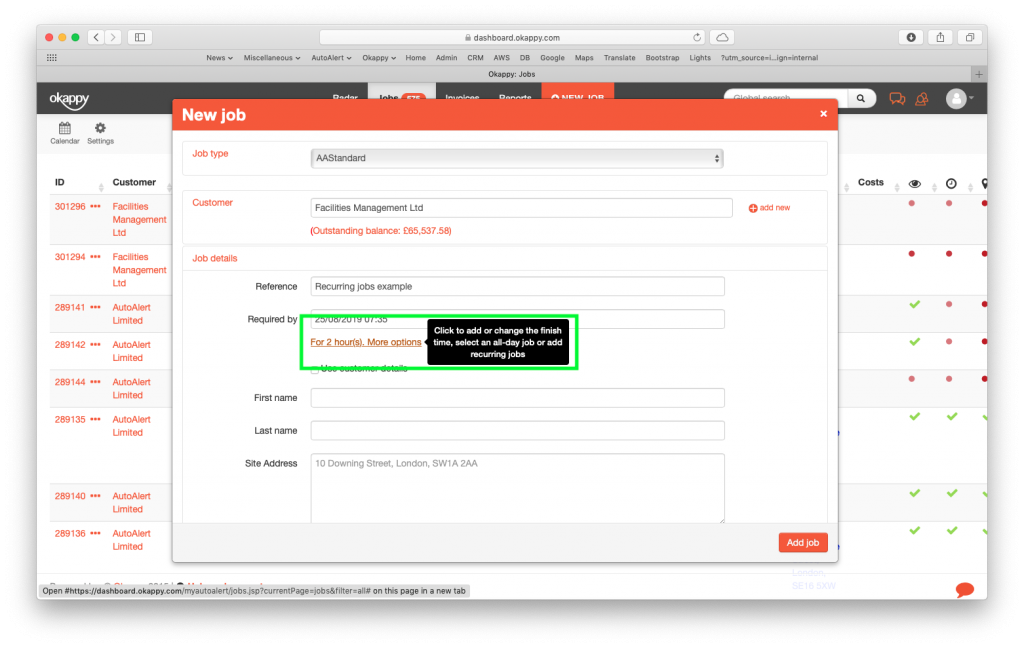Click the Reference input field
The image size is (1024, 648).
(517, 286)
